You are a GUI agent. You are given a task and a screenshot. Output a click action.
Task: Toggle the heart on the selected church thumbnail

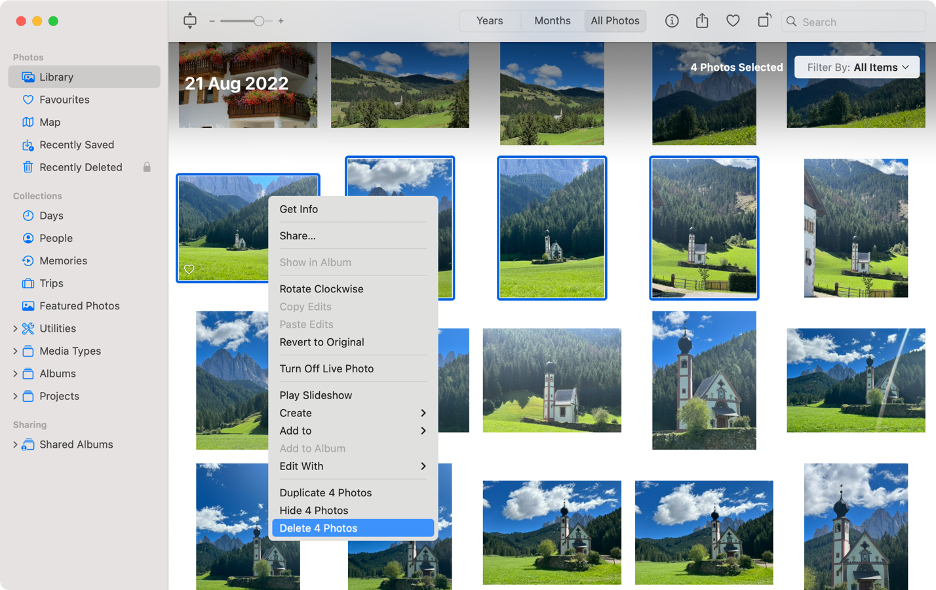(x=190, y=269)
